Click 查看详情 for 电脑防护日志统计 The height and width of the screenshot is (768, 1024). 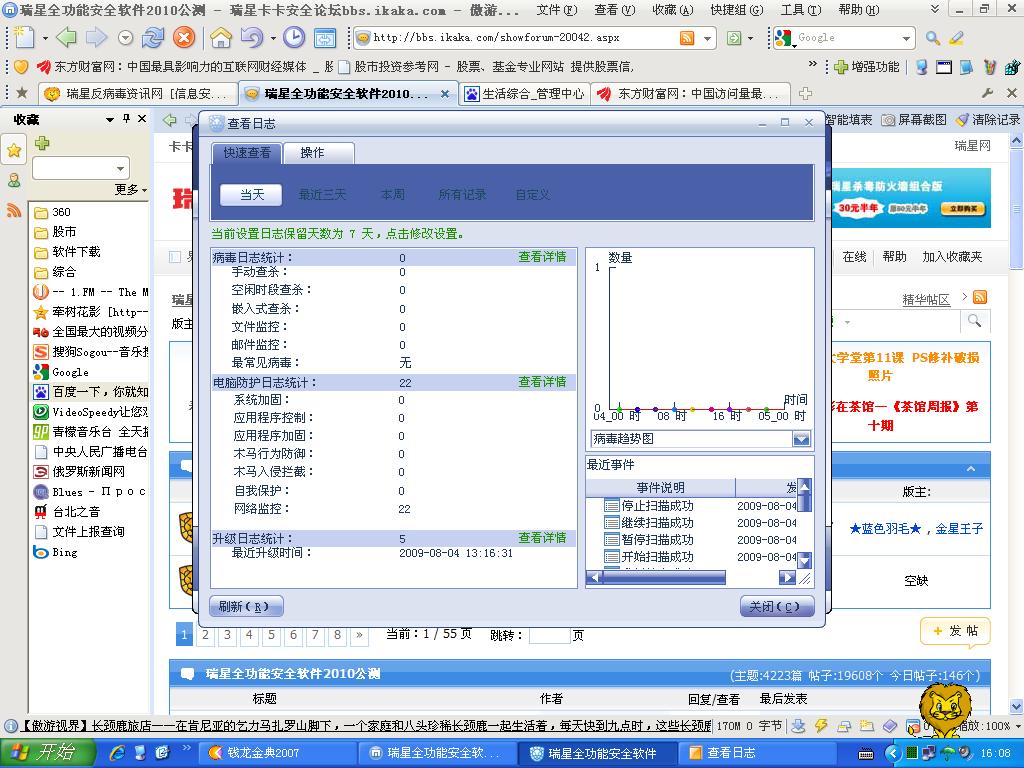[x=542, y=382]
